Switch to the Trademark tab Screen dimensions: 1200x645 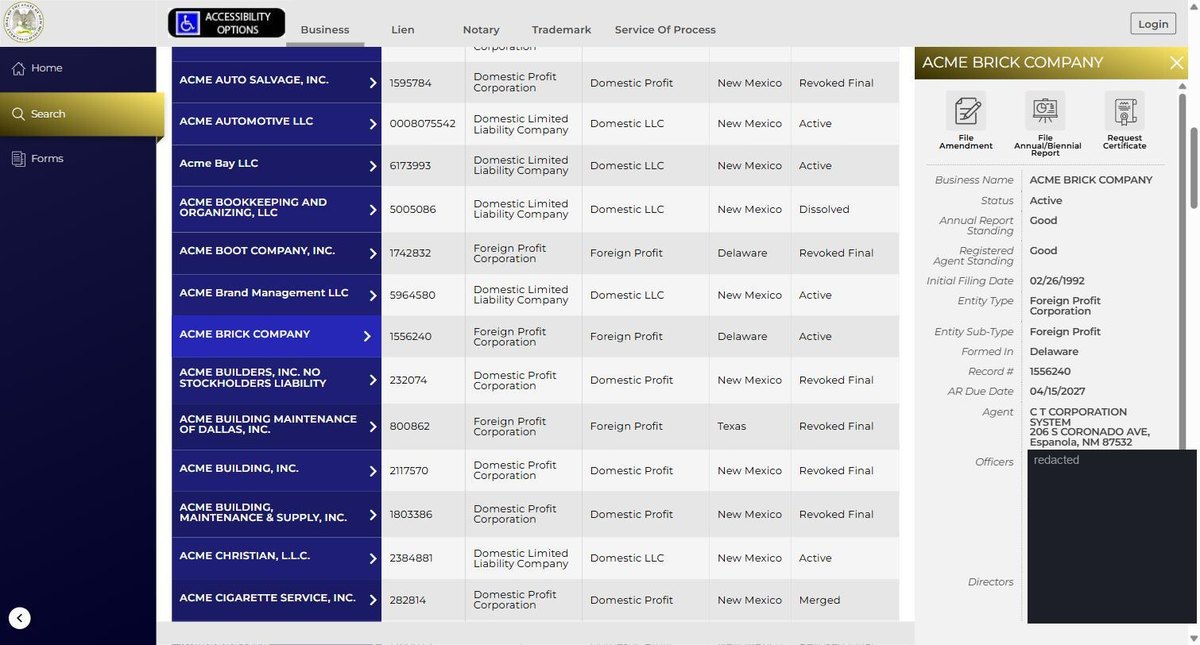click(x=562, y=30)
